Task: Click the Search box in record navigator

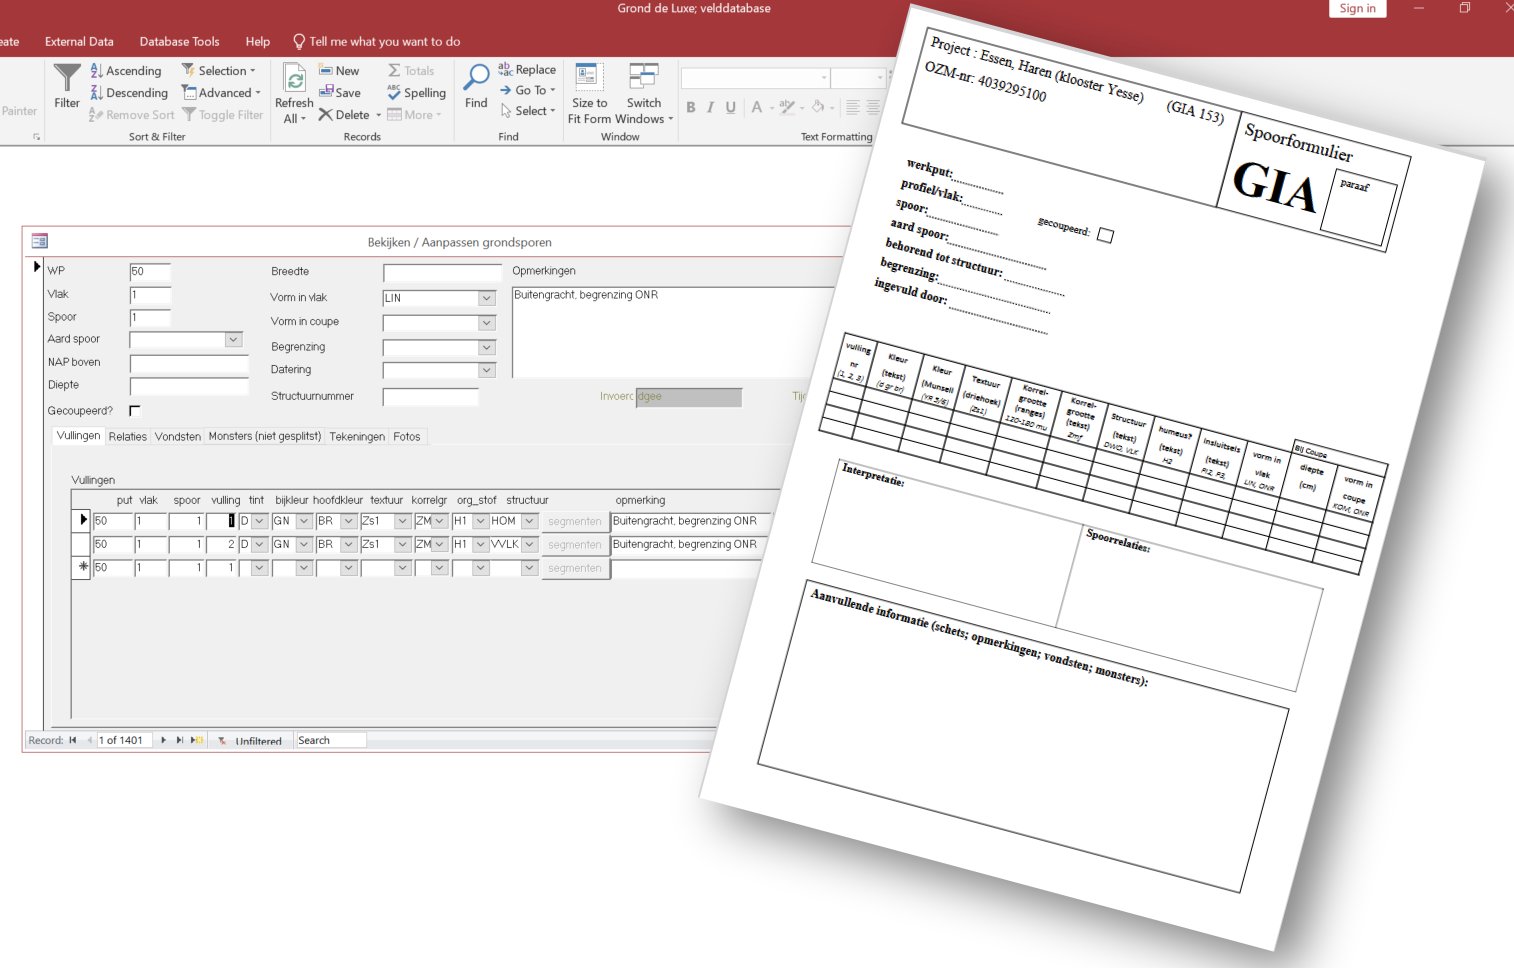Action: coord(331,740)
